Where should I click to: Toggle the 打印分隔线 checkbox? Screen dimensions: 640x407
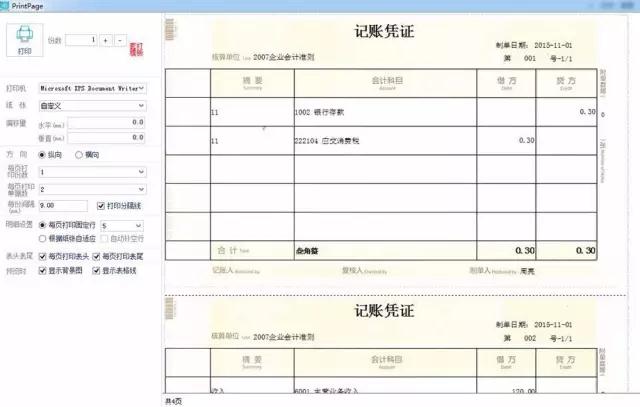100,206
